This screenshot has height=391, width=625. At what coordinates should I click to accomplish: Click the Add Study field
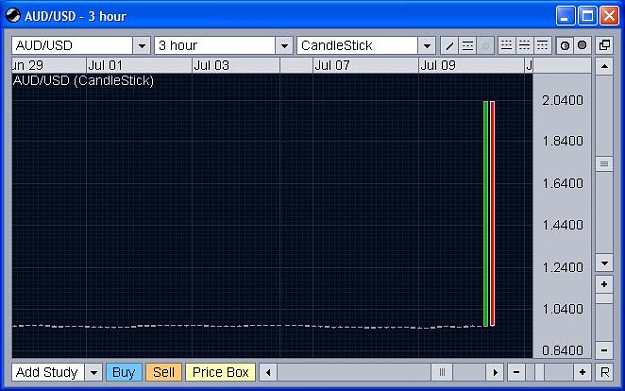48,373
